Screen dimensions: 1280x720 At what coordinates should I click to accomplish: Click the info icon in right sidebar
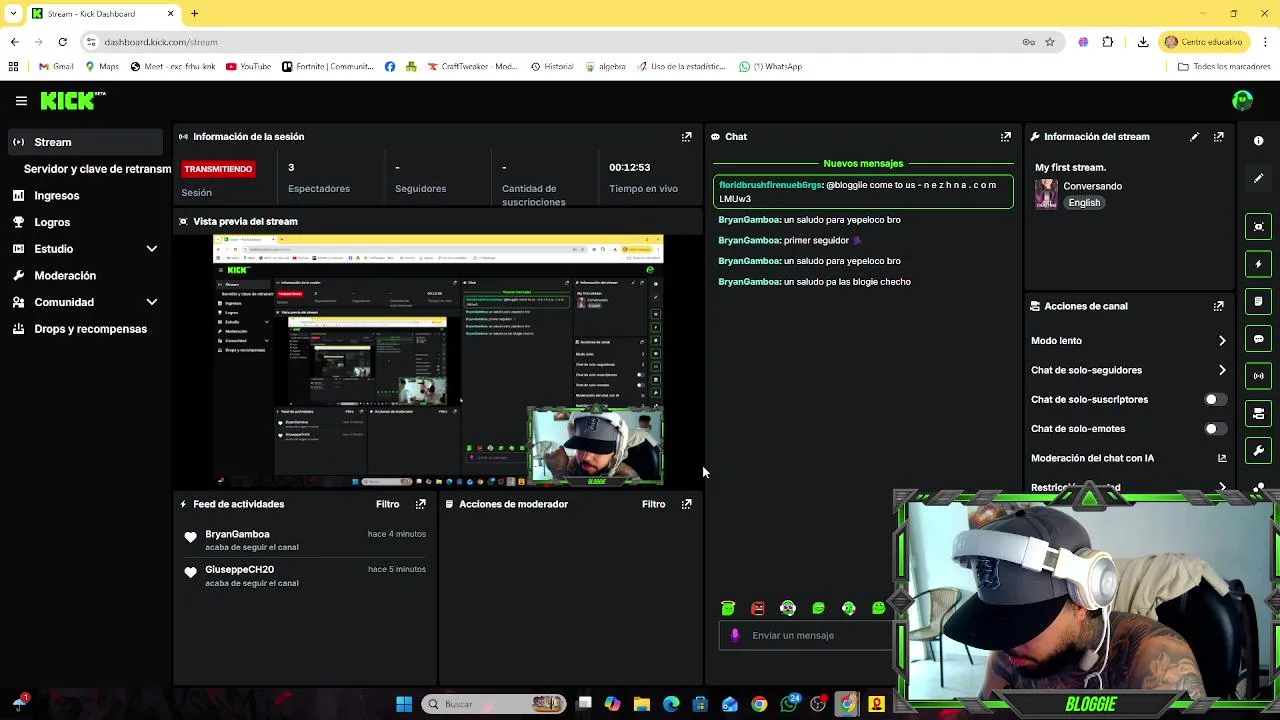point(1259,141)
